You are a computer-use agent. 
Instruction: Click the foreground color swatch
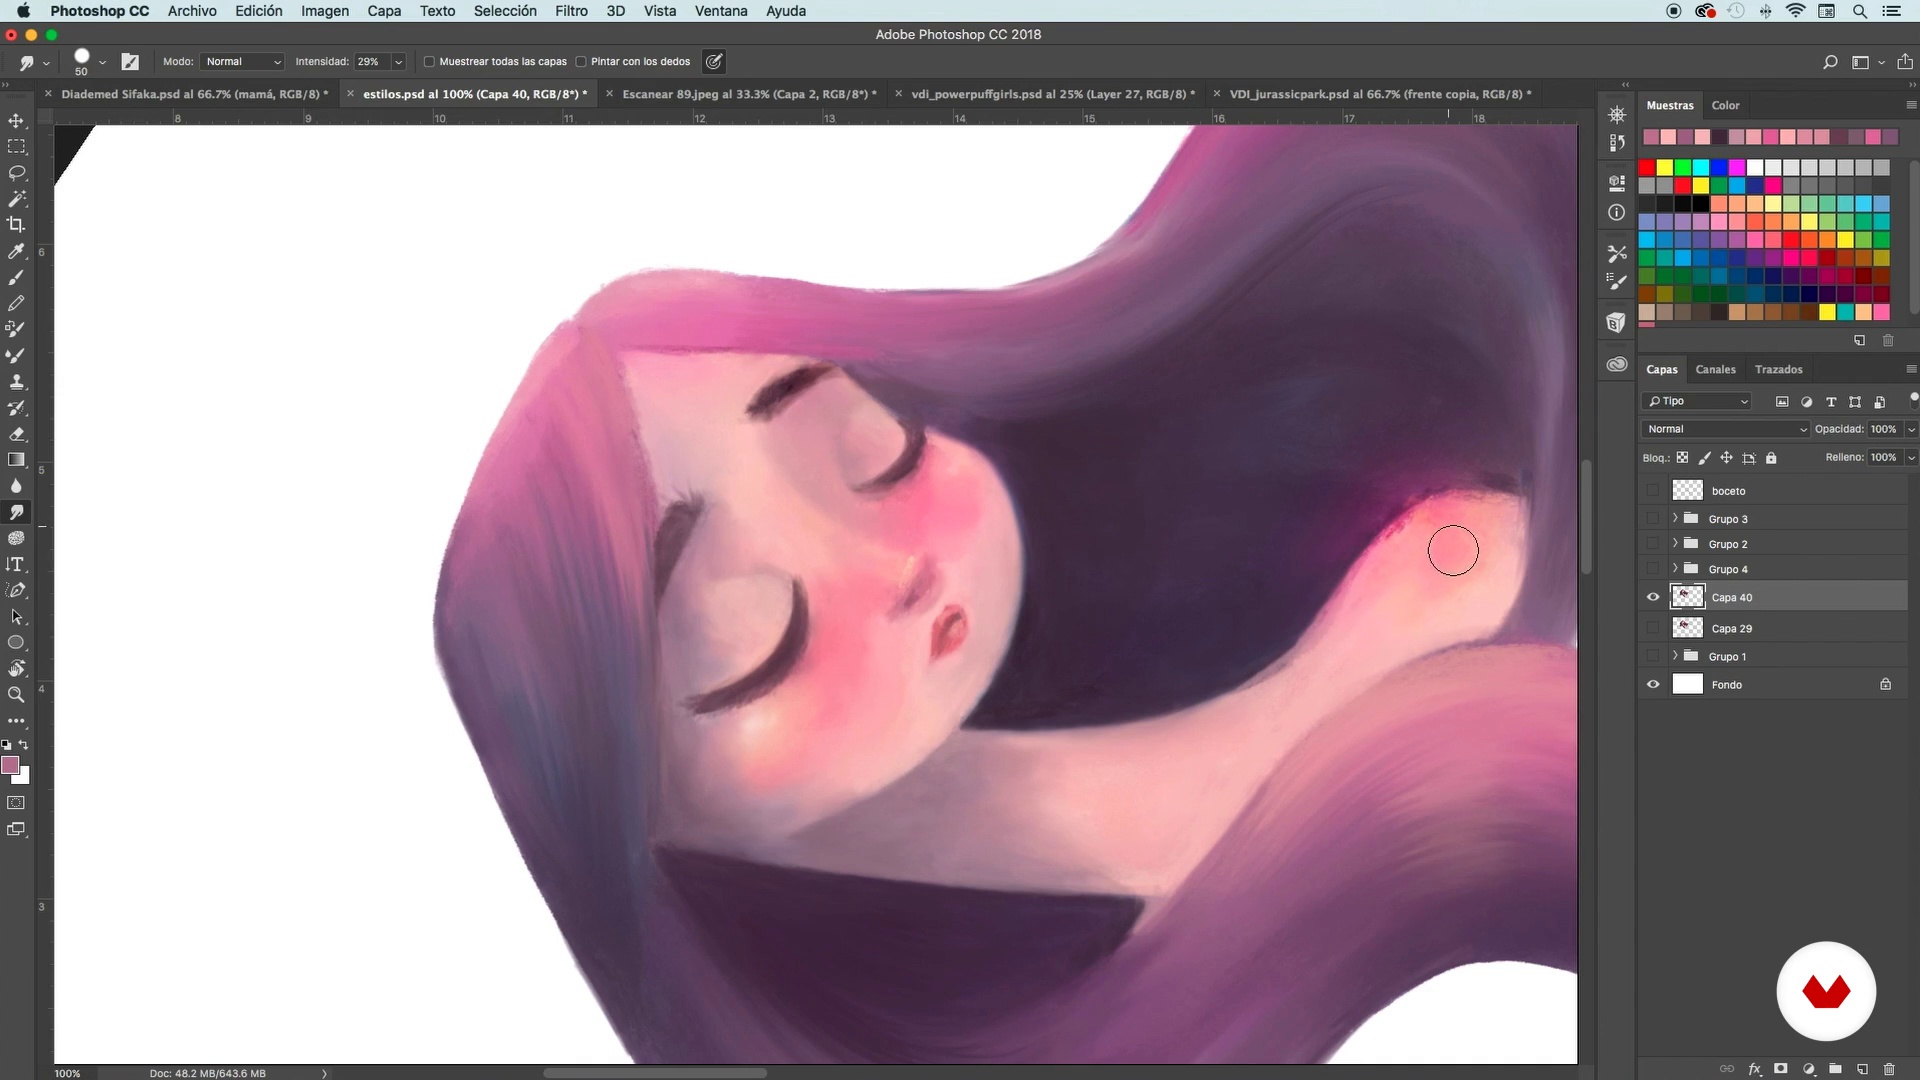[10, 765]
